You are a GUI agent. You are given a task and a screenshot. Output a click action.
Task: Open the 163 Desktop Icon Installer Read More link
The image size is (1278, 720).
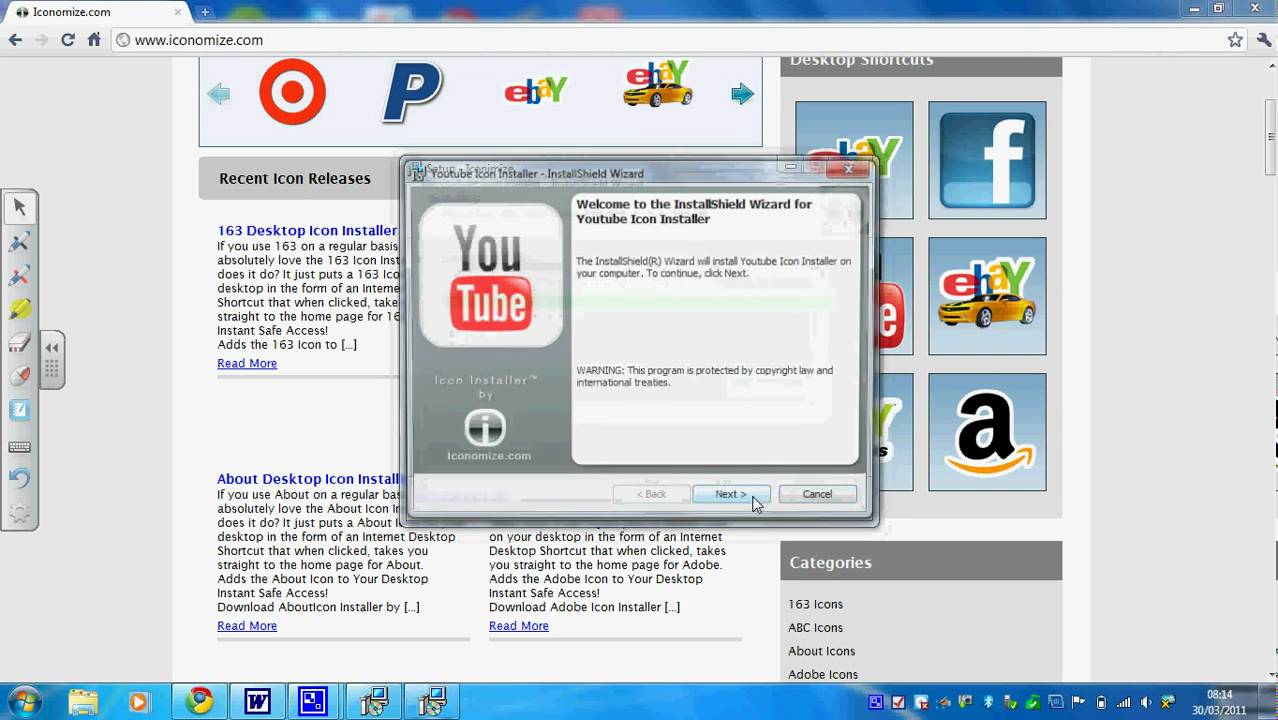(x=247, y=363)
